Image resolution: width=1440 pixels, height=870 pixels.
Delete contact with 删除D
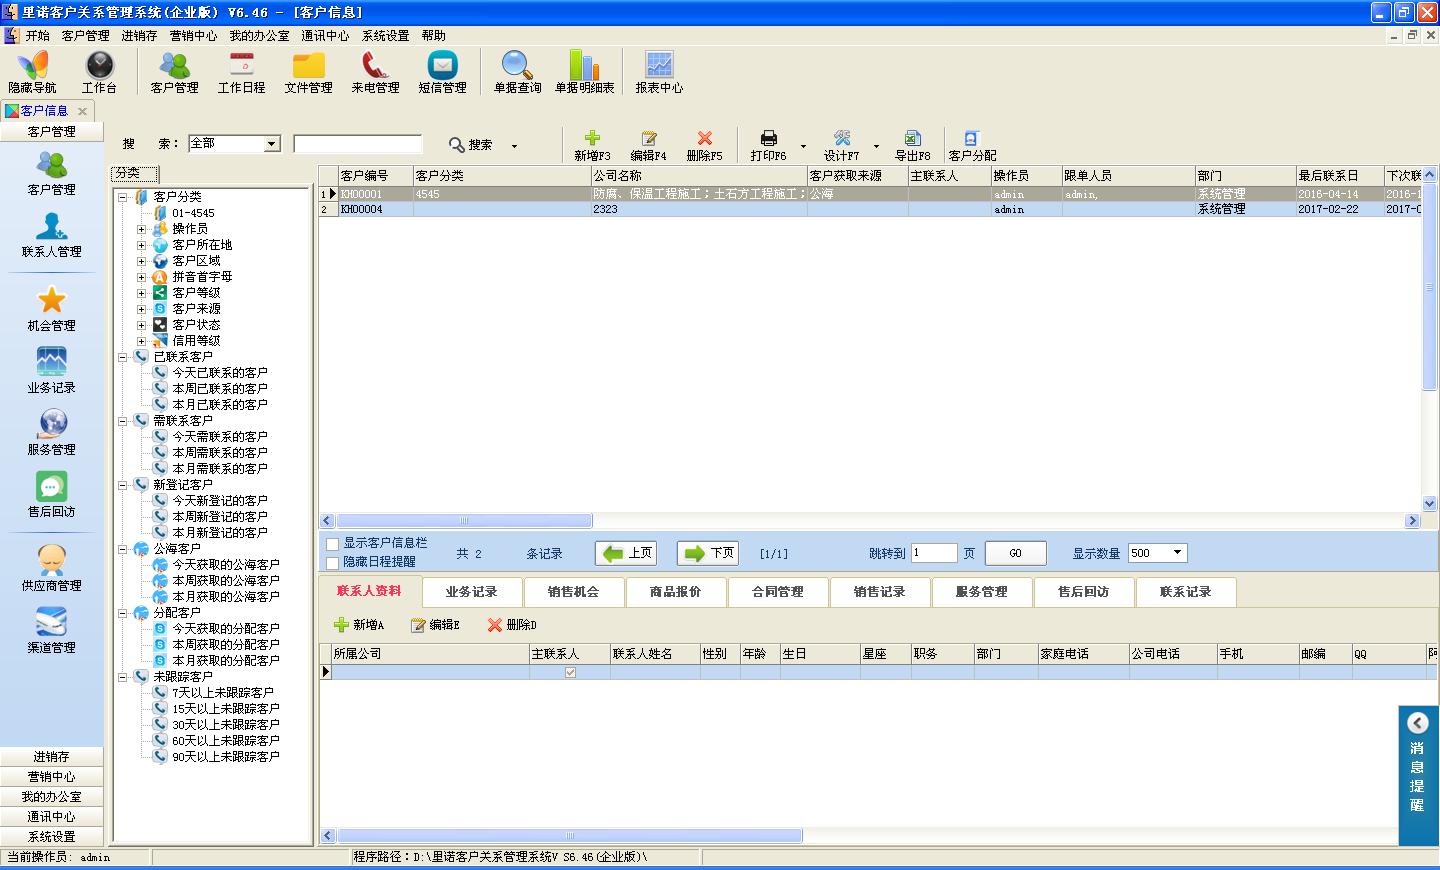pos(512,625)
